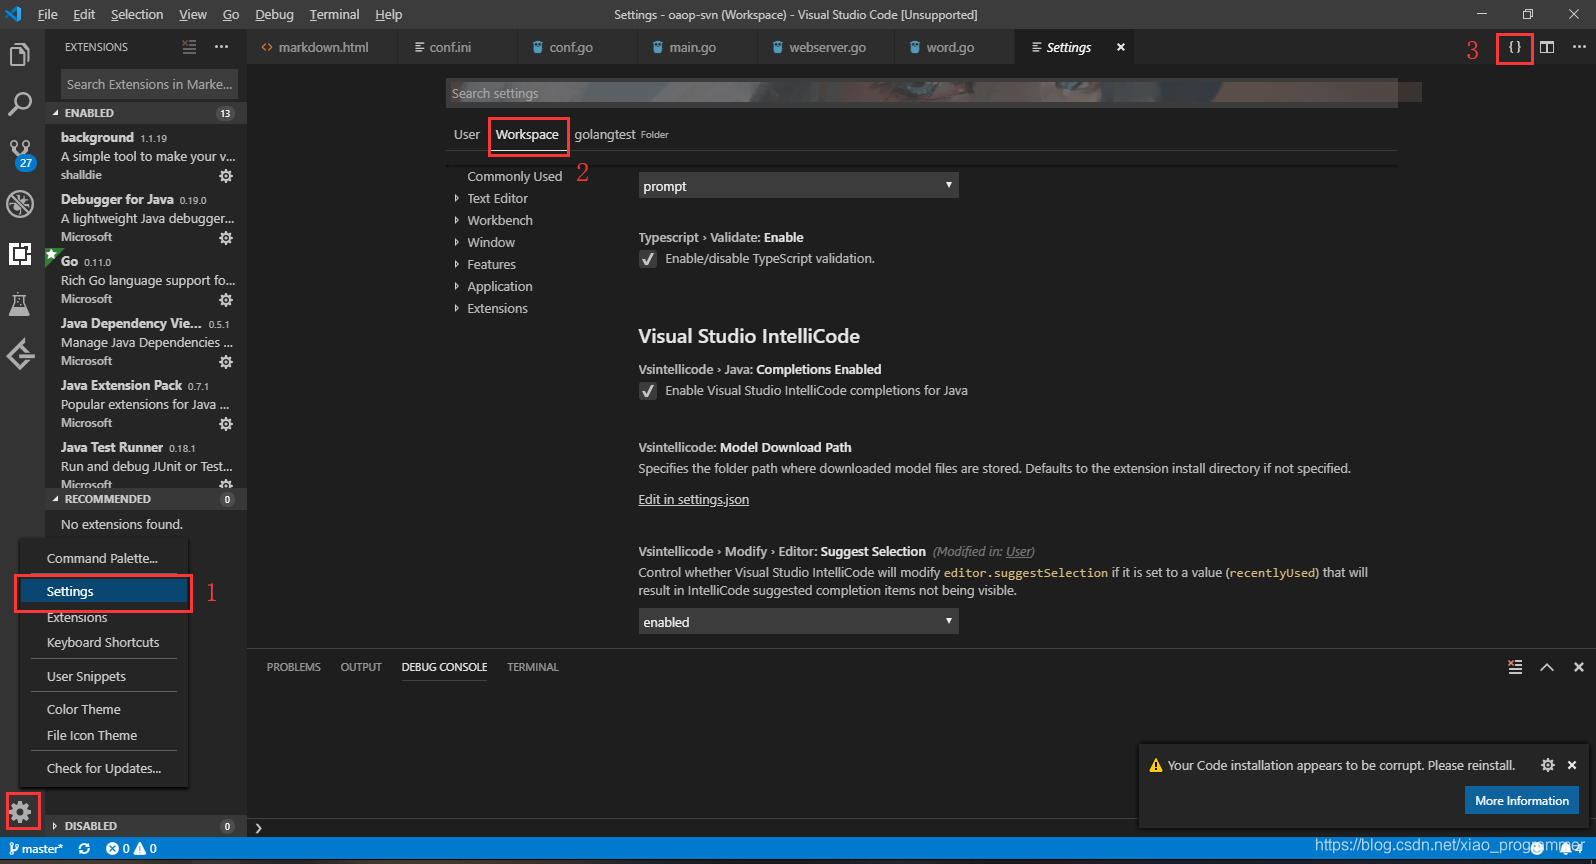Viewport: 1596px width, 864px height.
Task: Open the File menu
Action: point(47,14)
